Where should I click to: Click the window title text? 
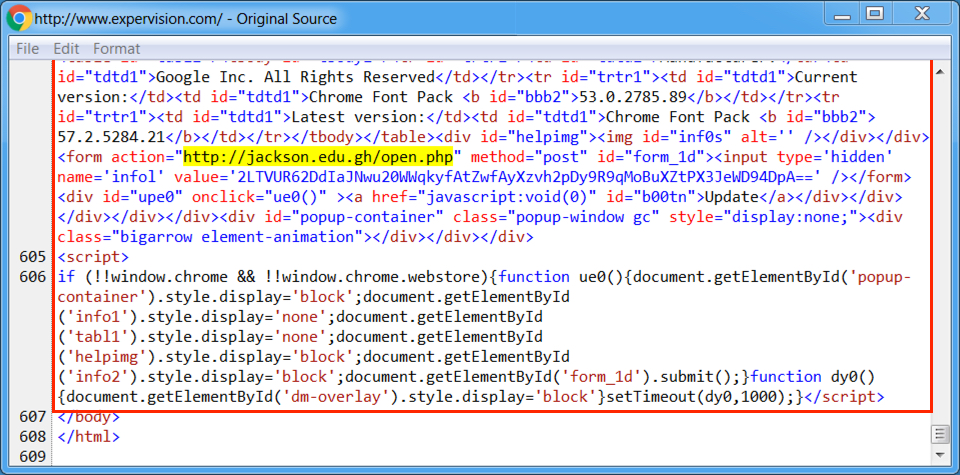pos(186,19)
